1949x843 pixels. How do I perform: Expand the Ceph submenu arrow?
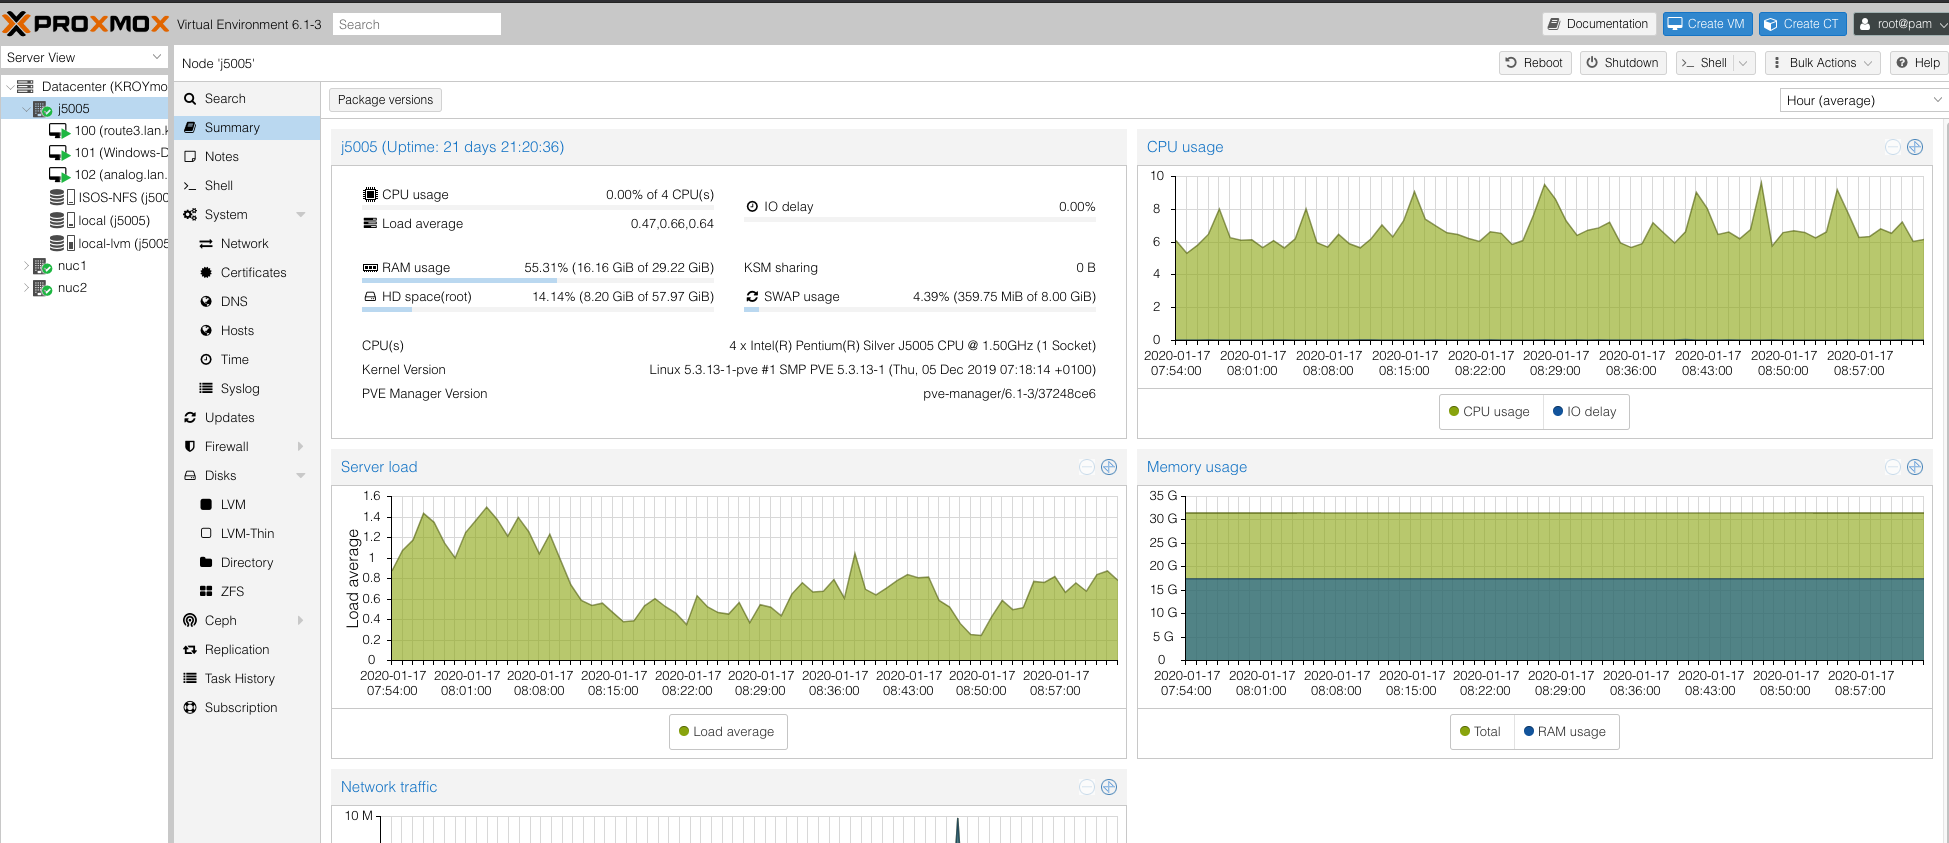tap(301, 621)
